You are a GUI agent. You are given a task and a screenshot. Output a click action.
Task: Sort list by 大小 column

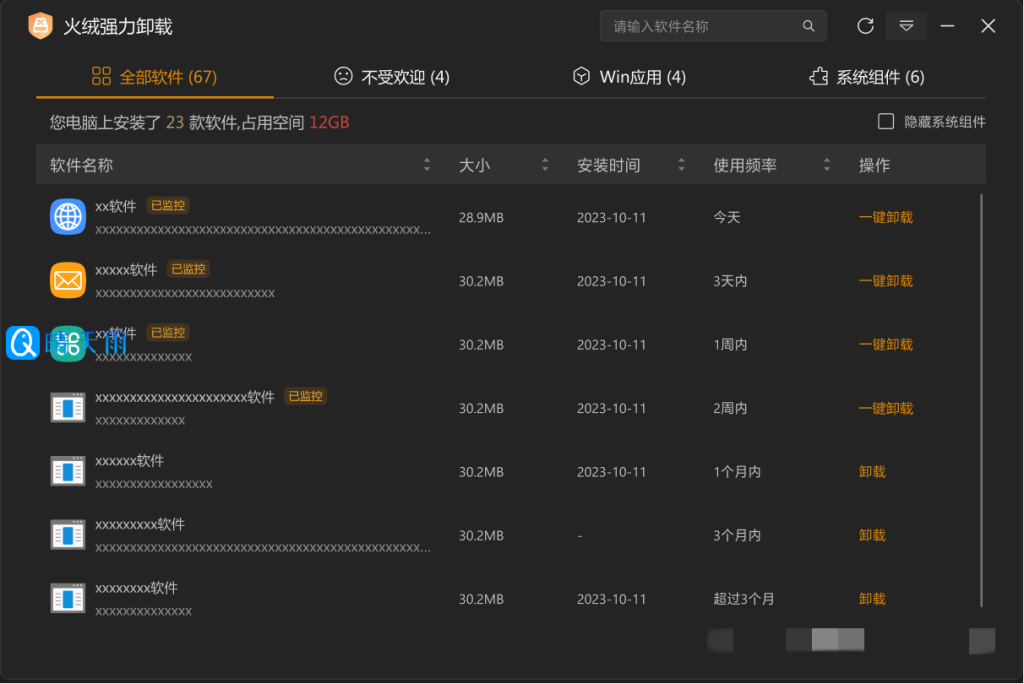tap(545, 165)
